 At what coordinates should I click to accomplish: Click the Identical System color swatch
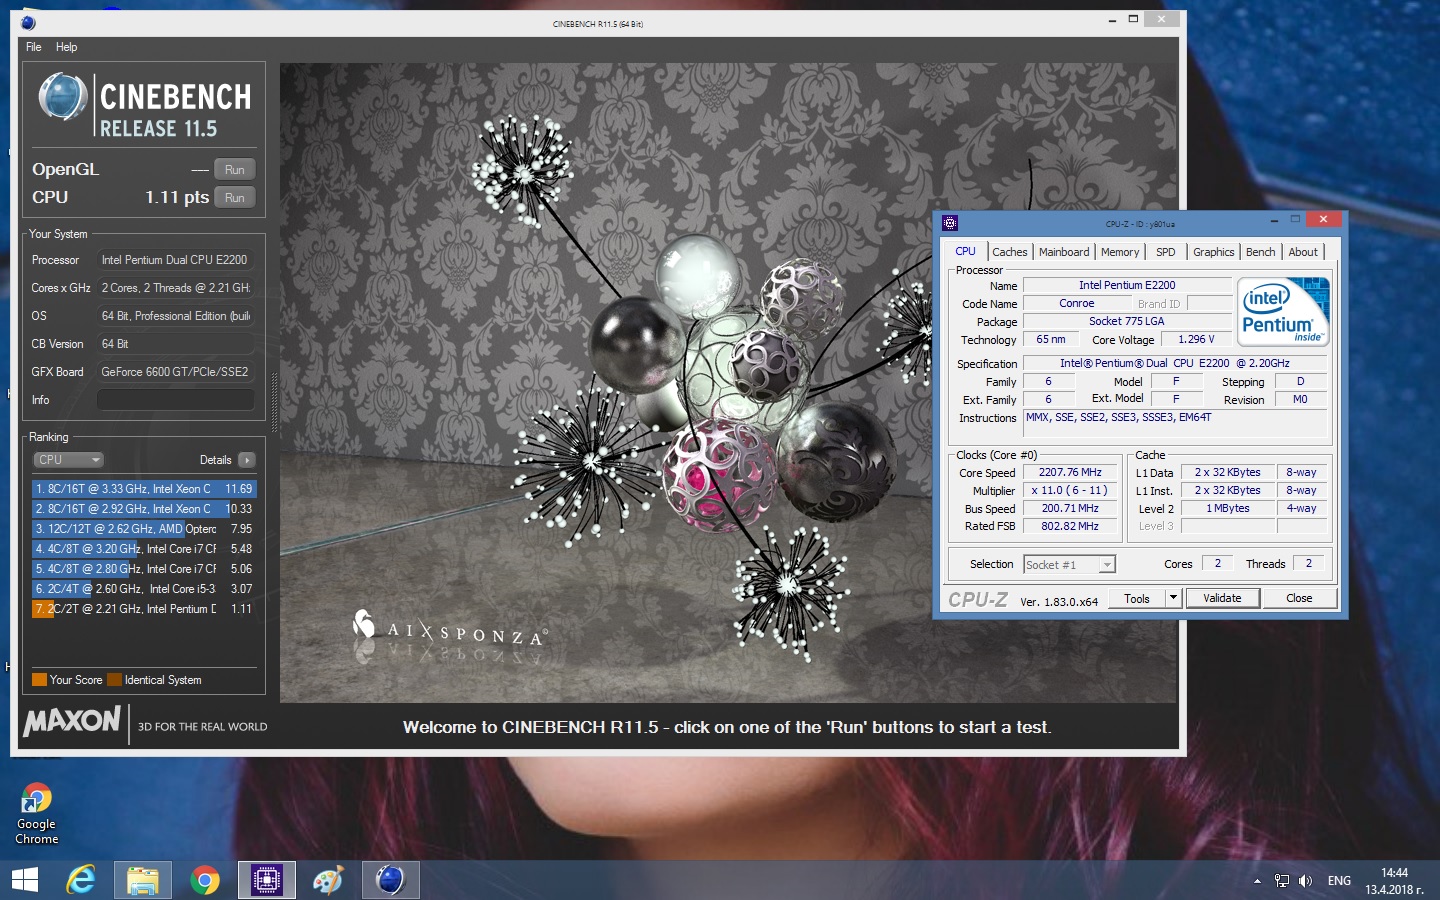[x=114, y=680]
